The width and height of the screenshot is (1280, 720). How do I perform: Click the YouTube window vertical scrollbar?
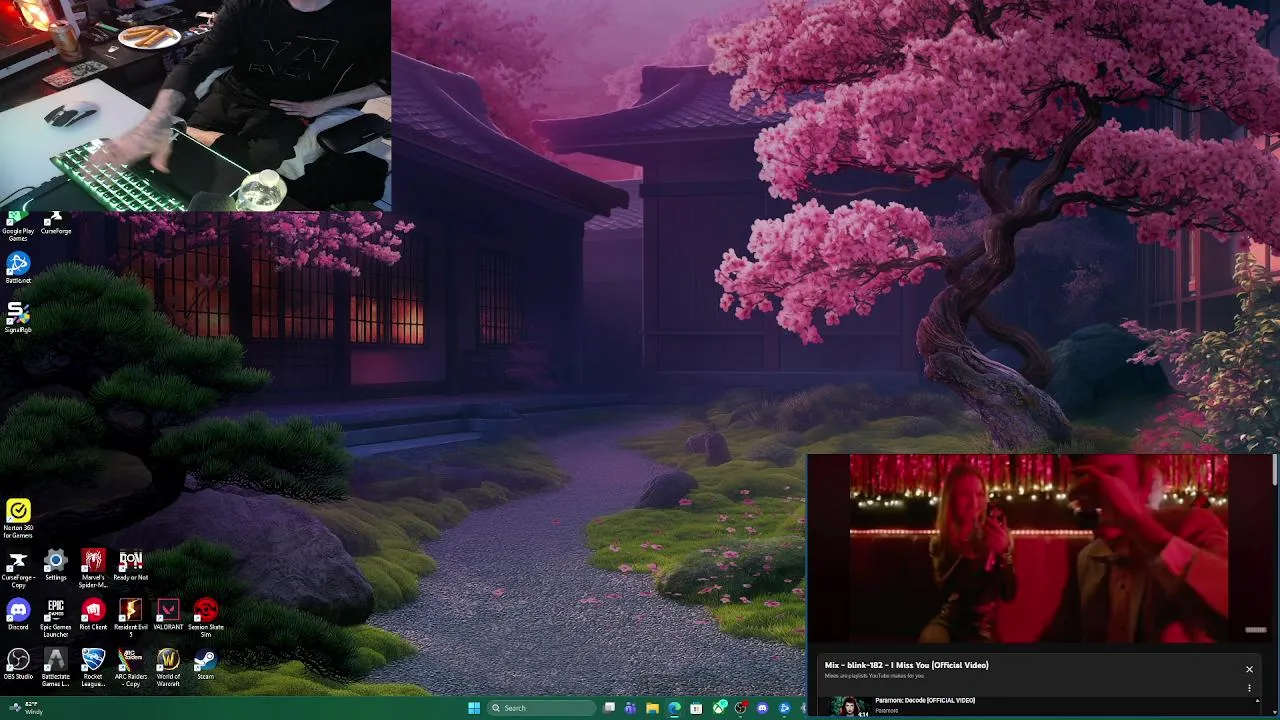click(x=1275, y=471)
